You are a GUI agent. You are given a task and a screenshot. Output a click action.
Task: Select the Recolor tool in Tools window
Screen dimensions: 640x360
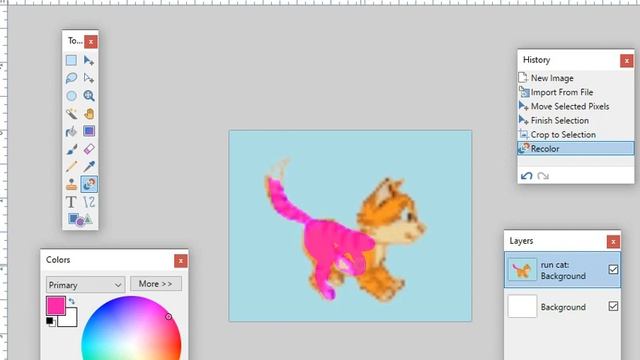click(89, 184)
